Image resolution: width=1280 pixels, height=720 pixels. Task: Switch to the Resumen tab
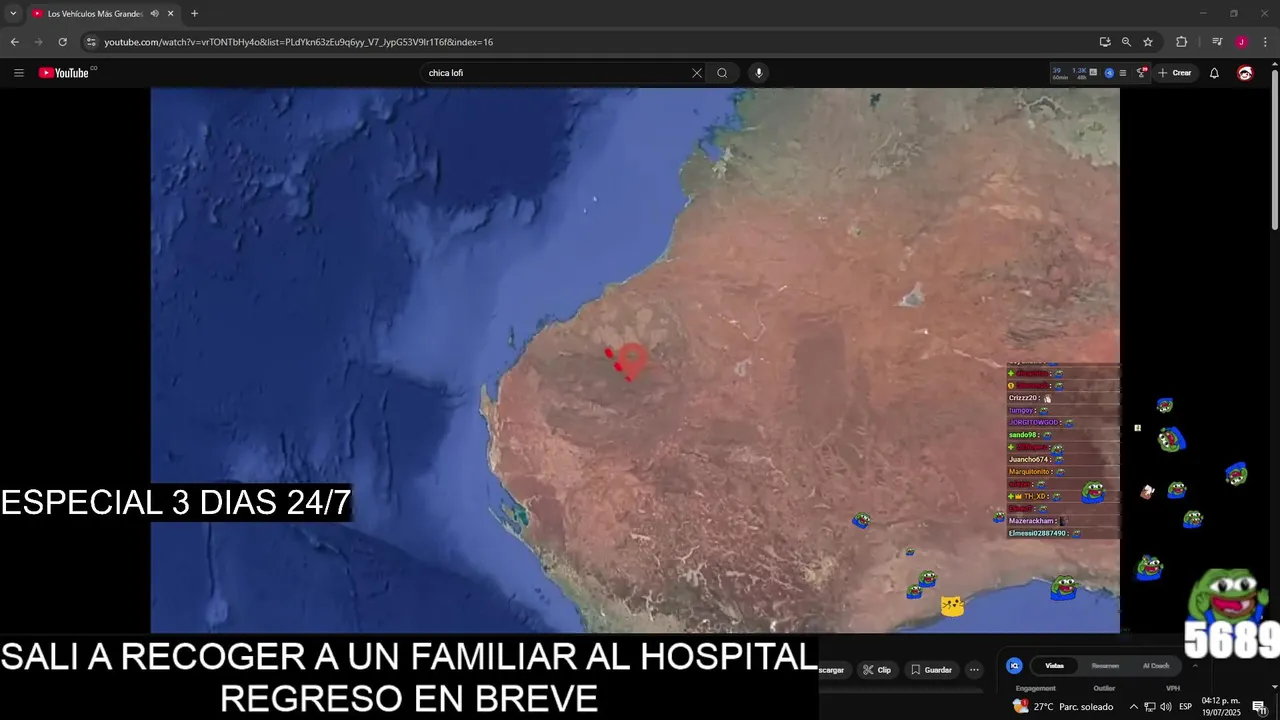pos(1105,666)
